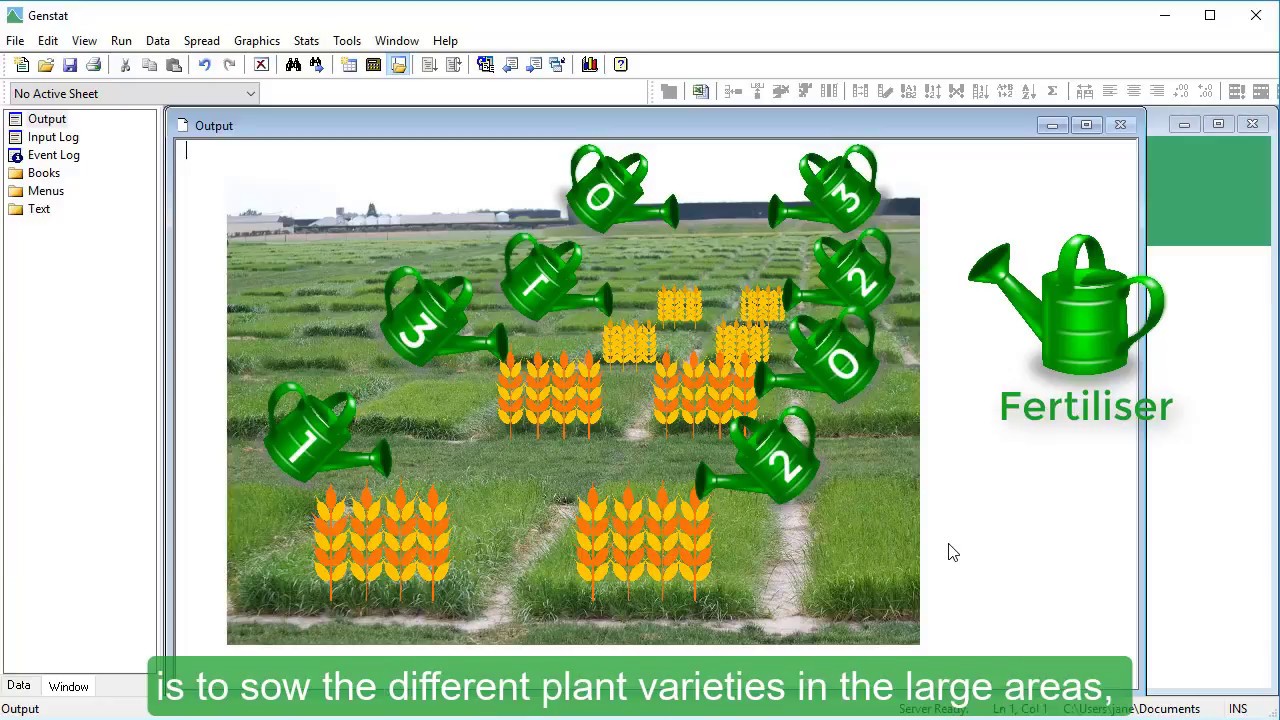
Task: Click the Copy toolbar icon
Action: (x=149, y=65)
